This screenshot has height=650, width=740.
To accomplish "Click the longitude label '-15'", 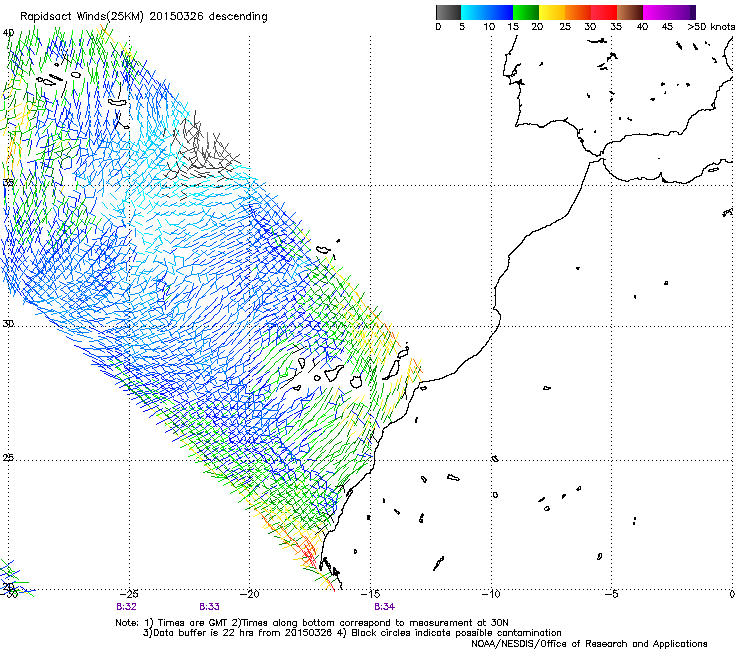I will pos(370,594).
